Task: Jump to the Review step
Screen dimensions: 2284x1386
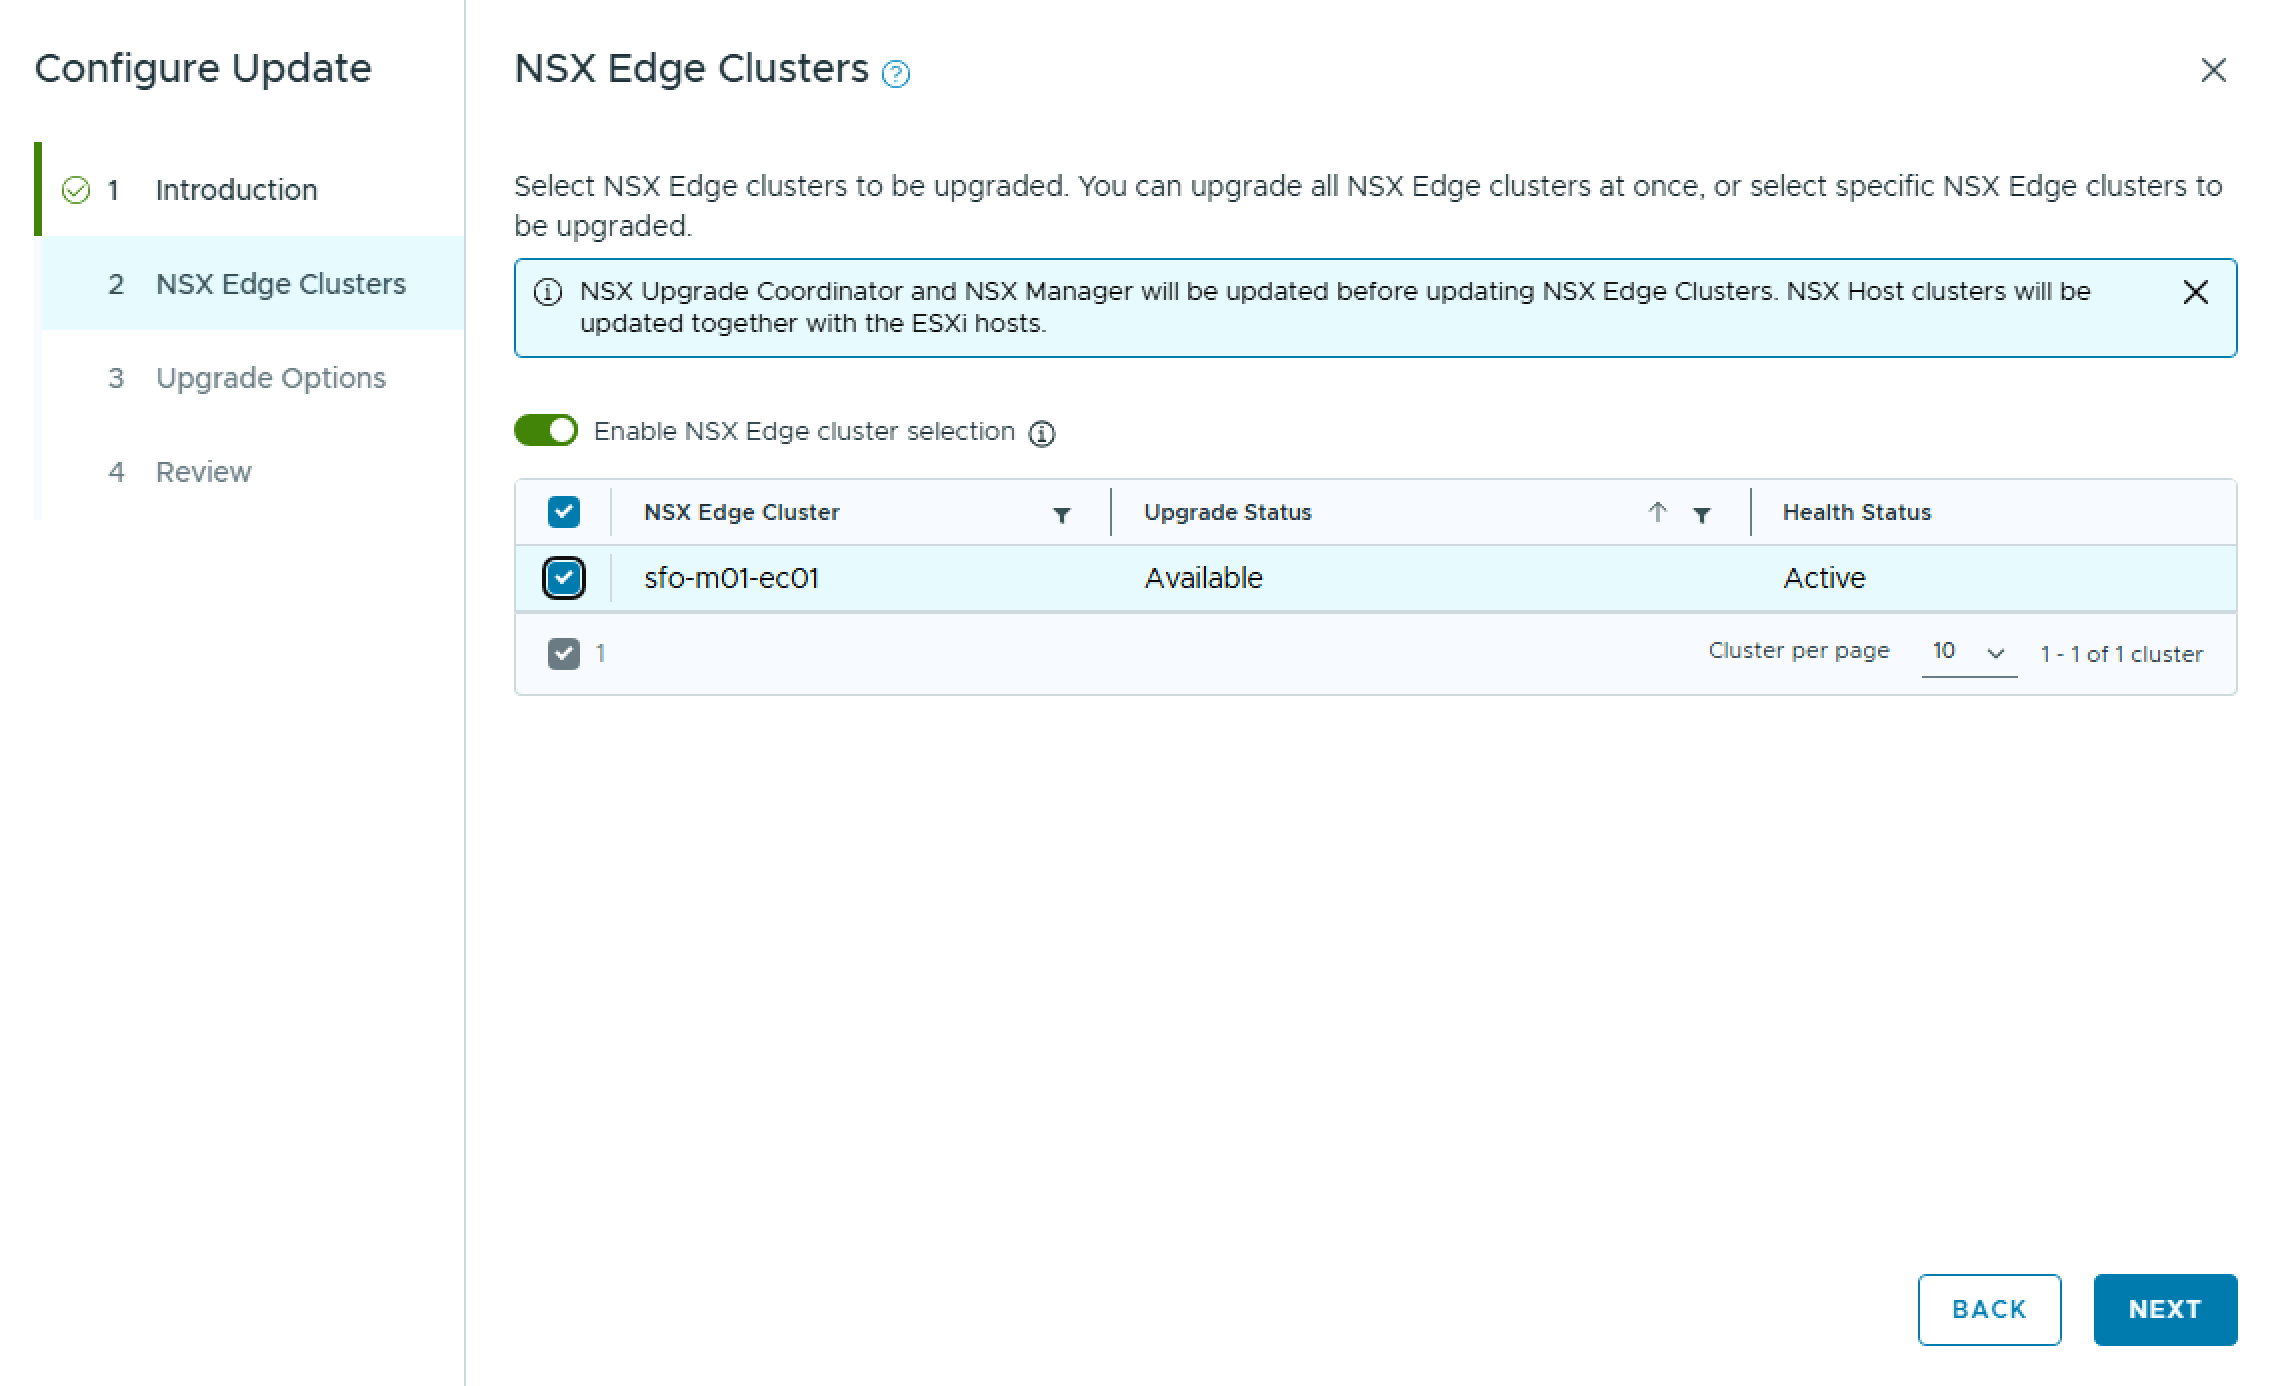Action: pos(203,472)
